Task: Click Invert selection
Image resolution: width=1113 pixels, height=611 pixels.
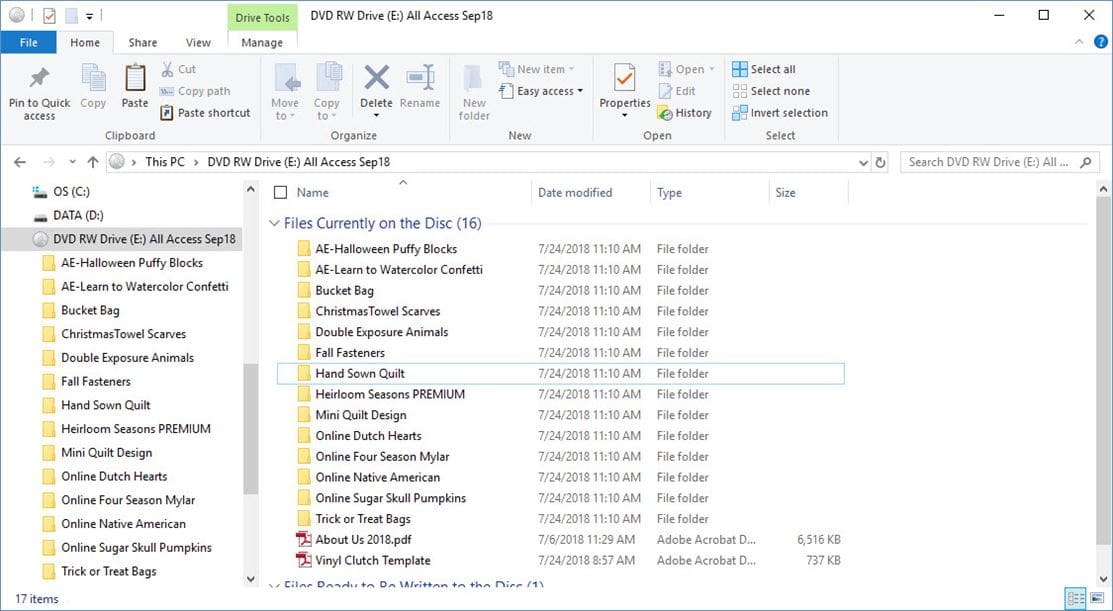Action: [780, 112]
